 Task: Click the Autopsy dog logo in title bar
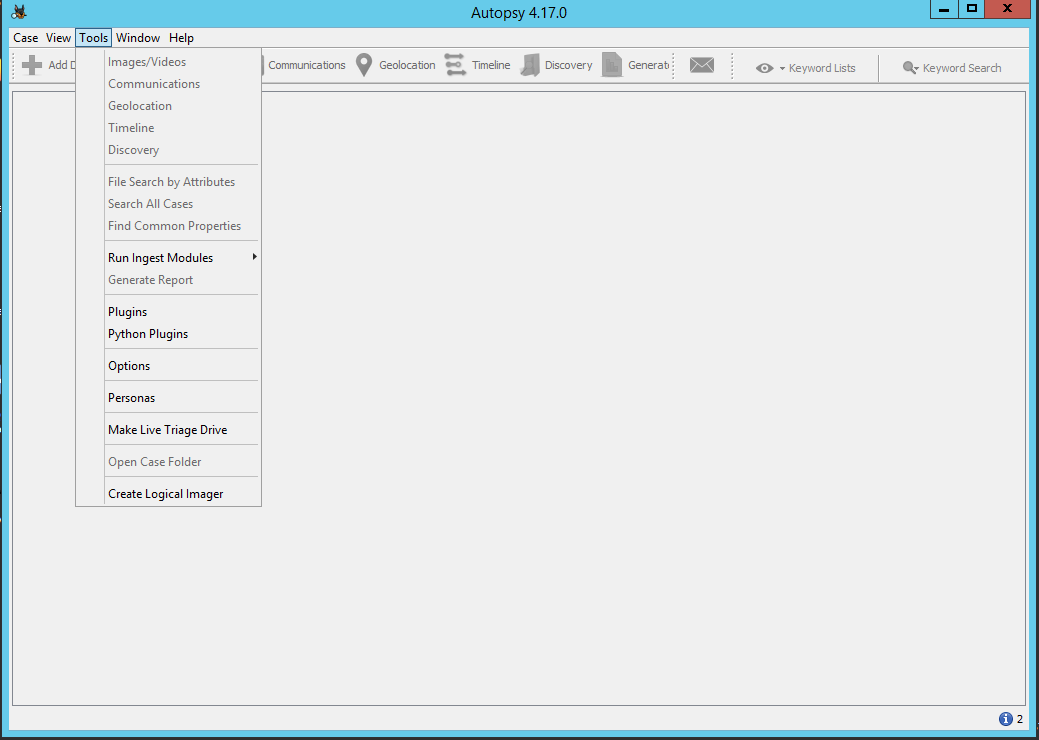point(19,12)
